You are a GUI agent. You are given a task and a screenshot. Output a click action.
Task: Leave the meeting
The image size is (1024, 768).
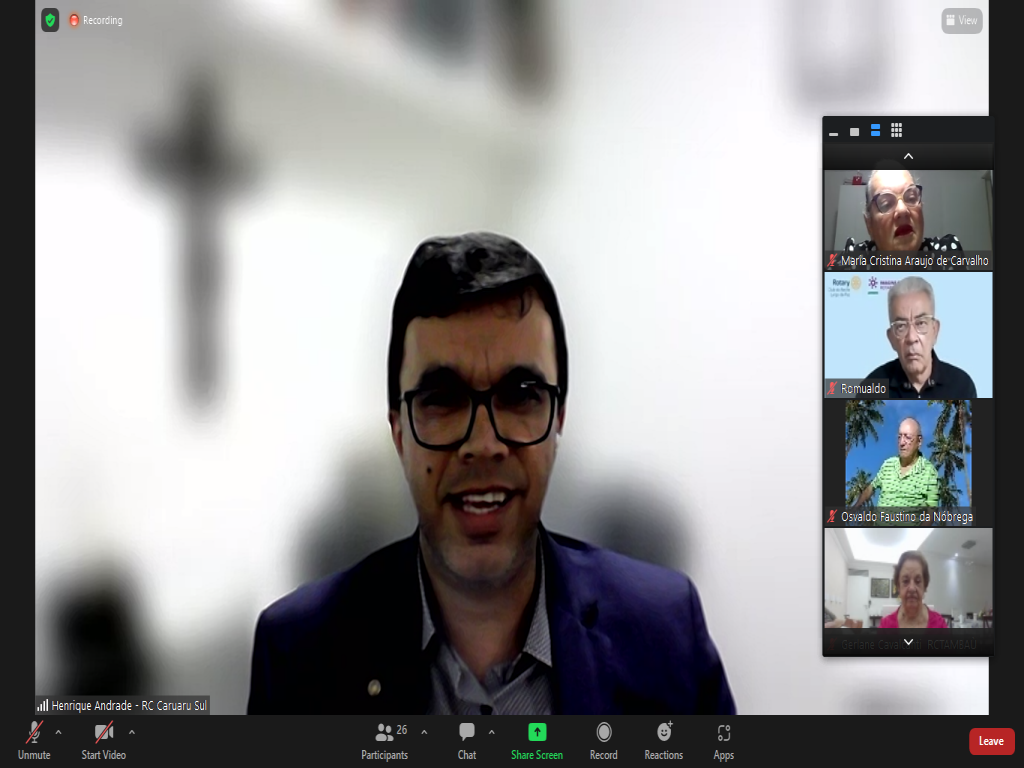pos(991,741)
